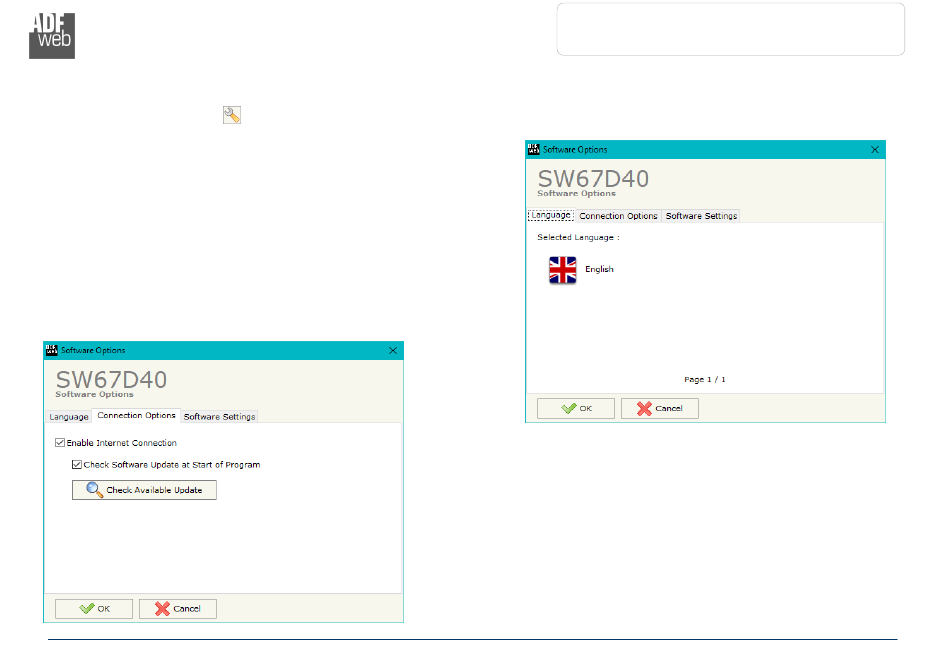Close the Connection Options Software Options window
950x659 pixels.
pyautogui.click(x=393, y=351)
